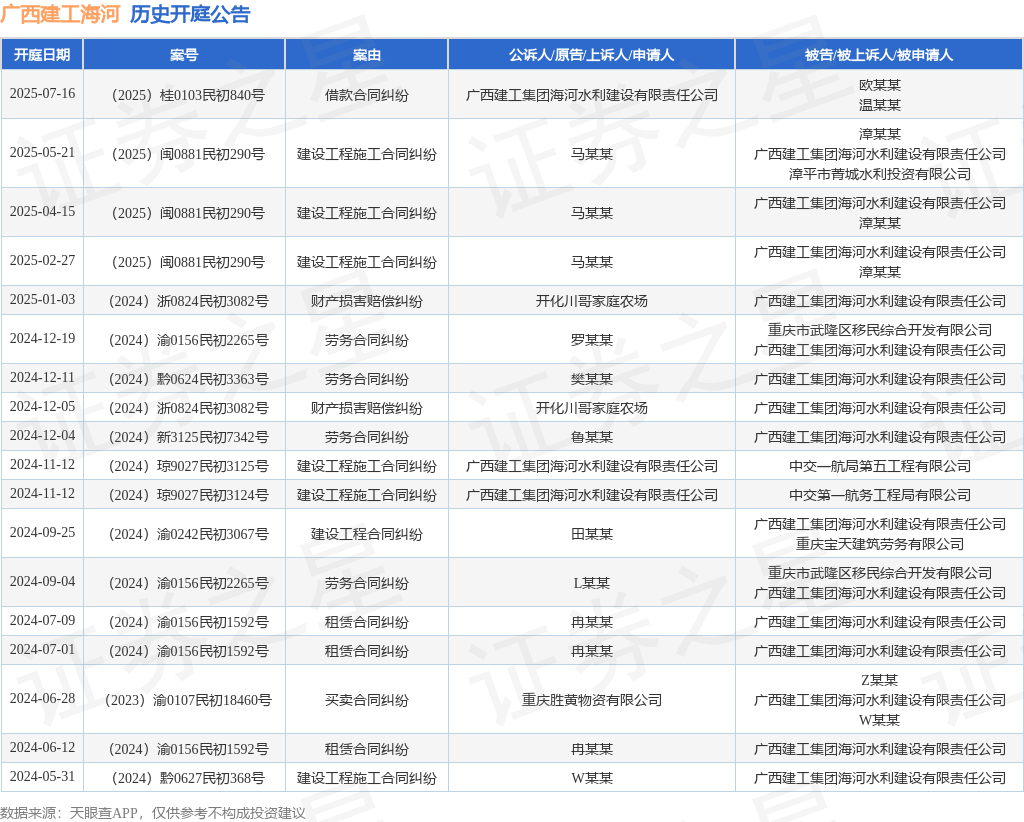This screenshot has width=1024, height=822.
Task: Click the 买卖合同纠纷 cause cell
Action: (x=366, y=701)
